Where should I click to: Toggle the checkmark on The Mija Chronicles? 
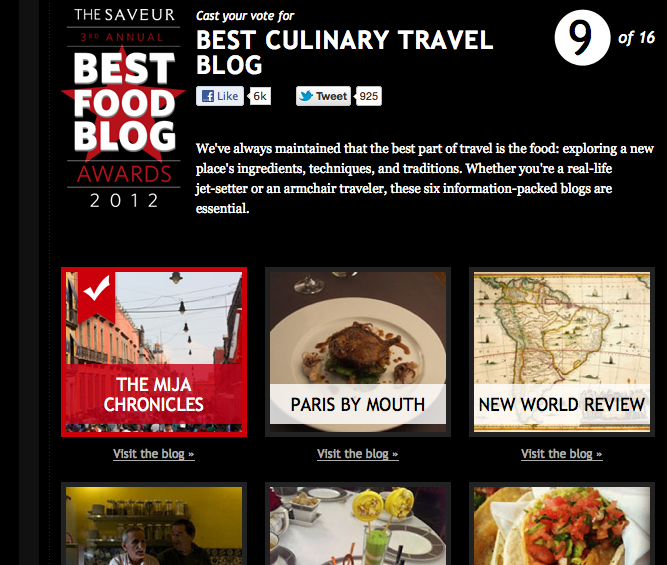(x=97, y=296)
